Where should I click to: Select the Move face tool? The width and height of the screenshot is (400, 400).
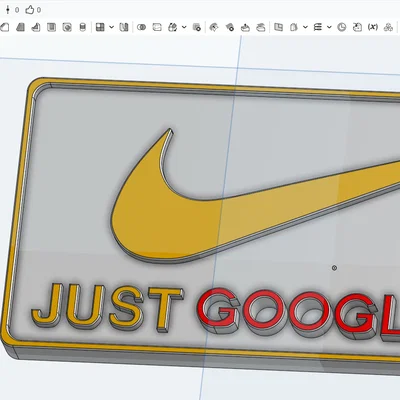pos(245,27)
